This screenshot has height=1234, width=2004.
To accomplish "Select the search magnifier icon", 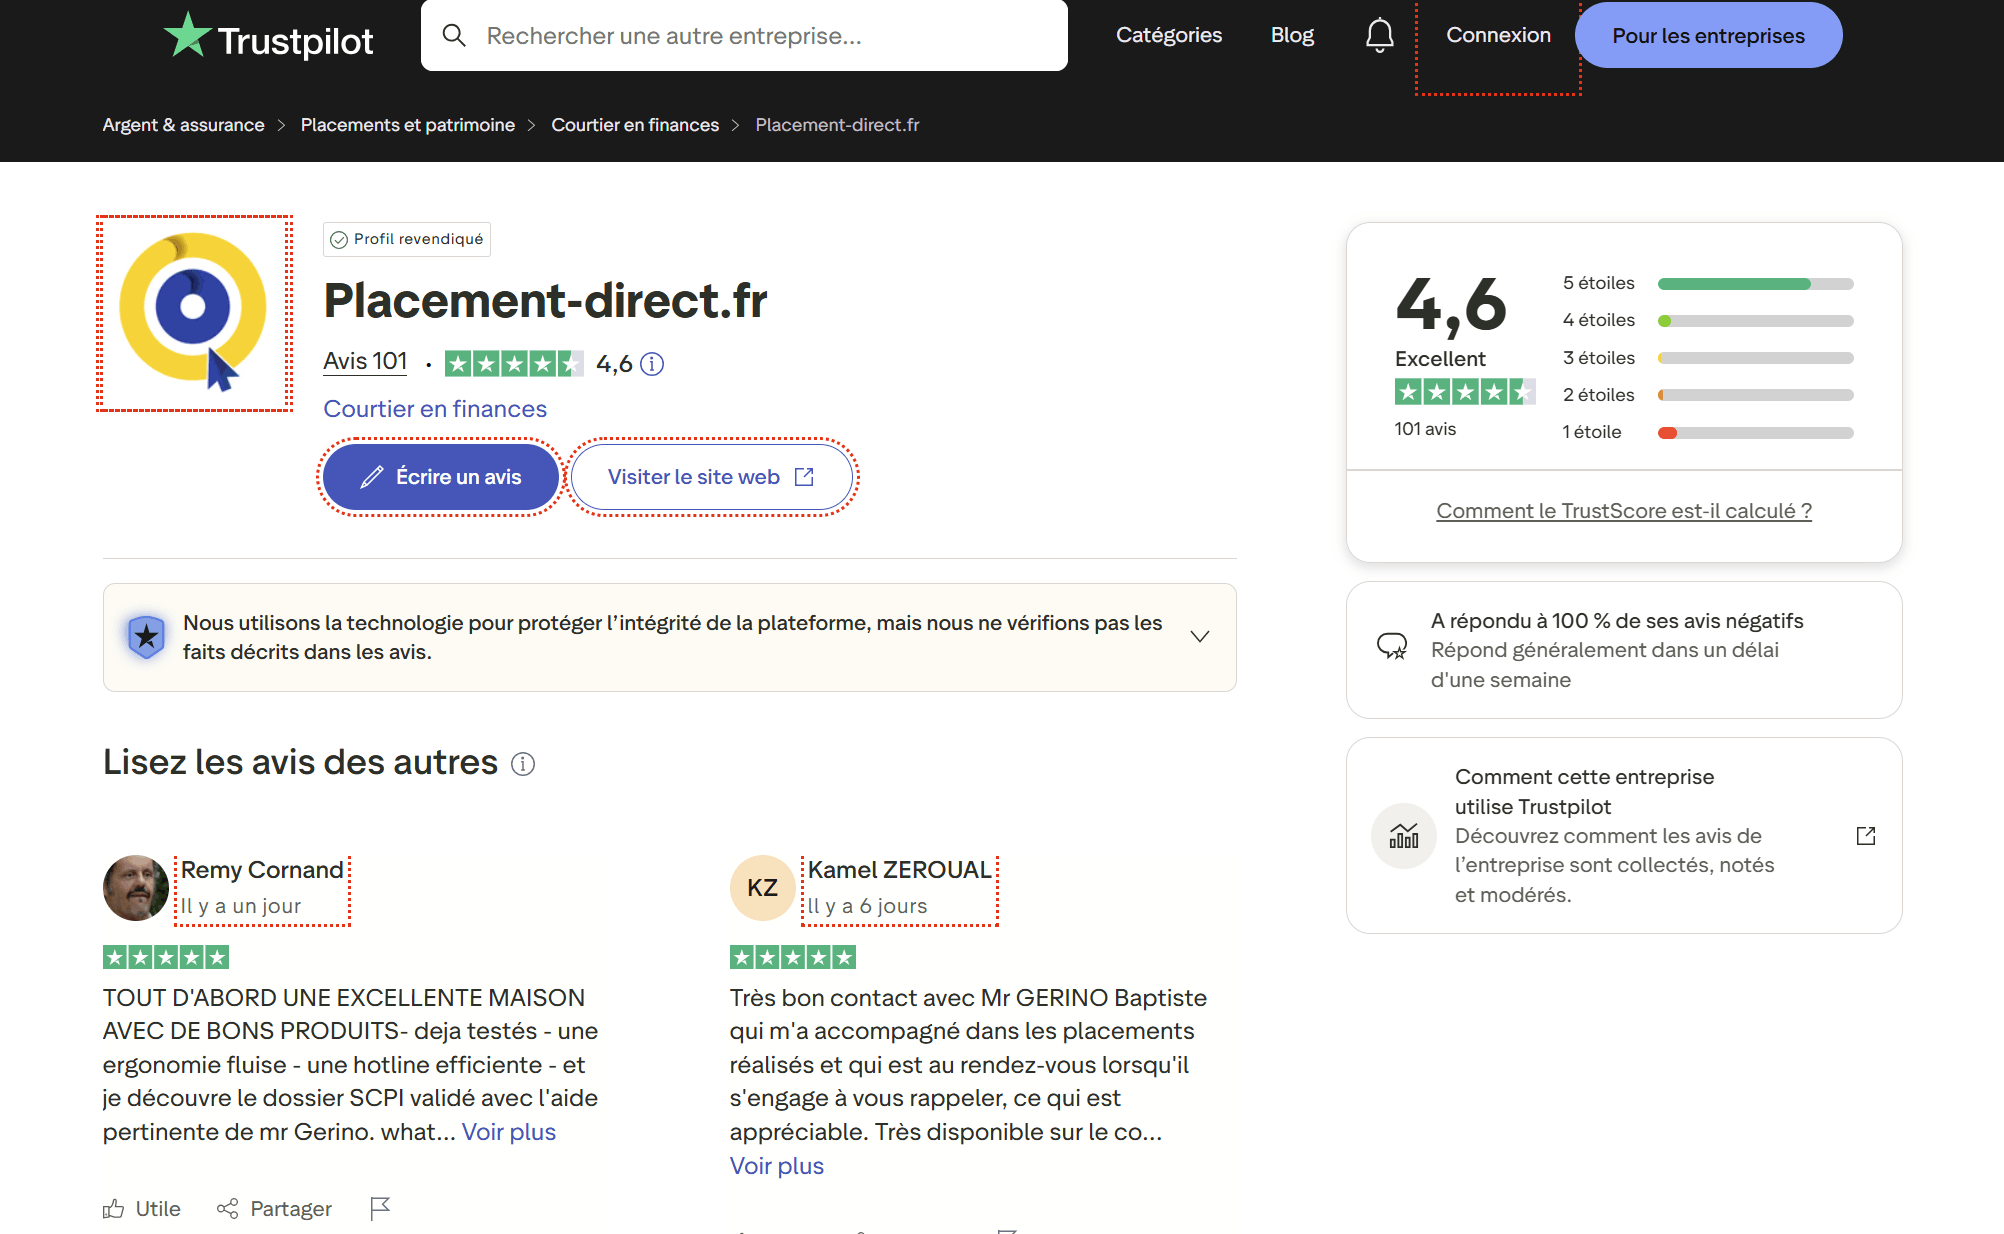I will (x=455, y=35).
